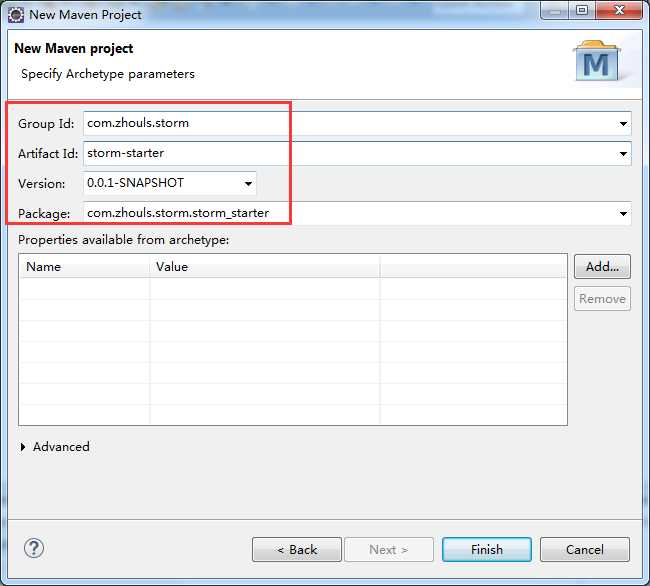650x586 pixels.
Task: Open the Artifact Id dropdown arrow
Action: pos(623,154)
